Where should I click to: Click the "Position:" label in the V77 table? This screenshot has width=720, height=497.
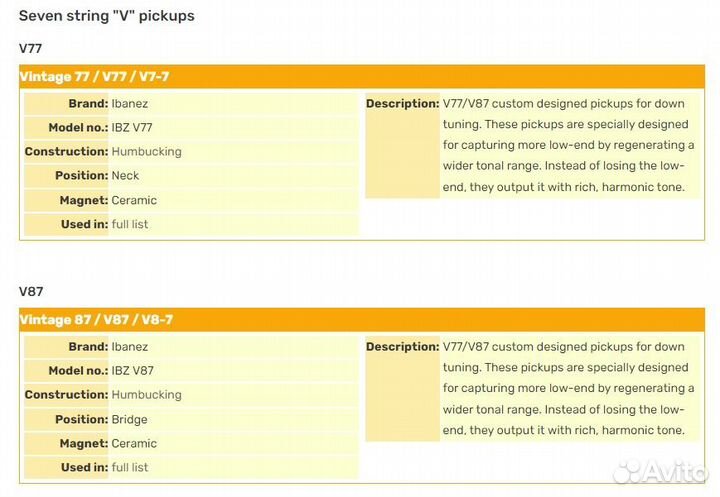(81, 175)
